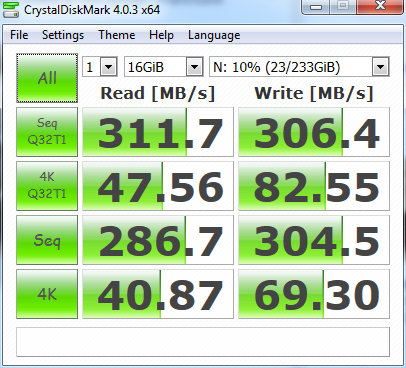This screenshot has height=368, width=406.
Task: Expand the N: drive selection dropdown
Action: pos(380,67)
